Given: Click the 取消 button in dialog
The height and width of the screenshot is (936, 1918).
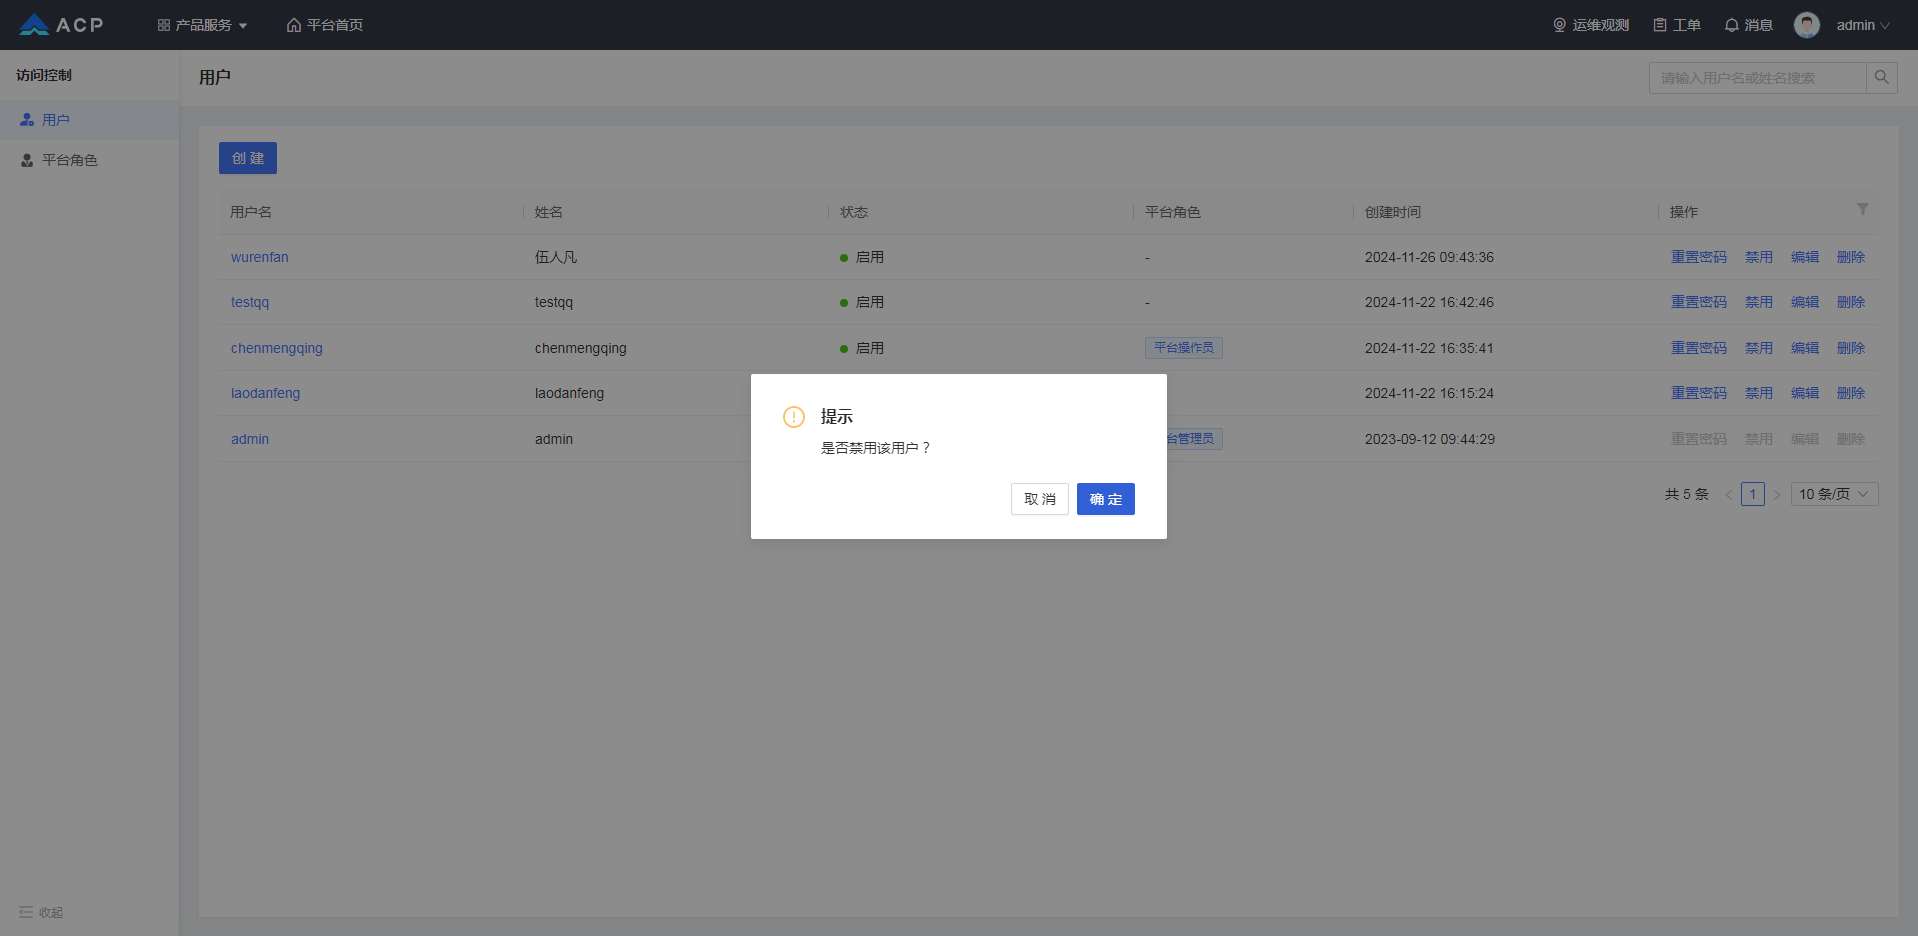Looking at the screenshot, I should pos(1039,499).
